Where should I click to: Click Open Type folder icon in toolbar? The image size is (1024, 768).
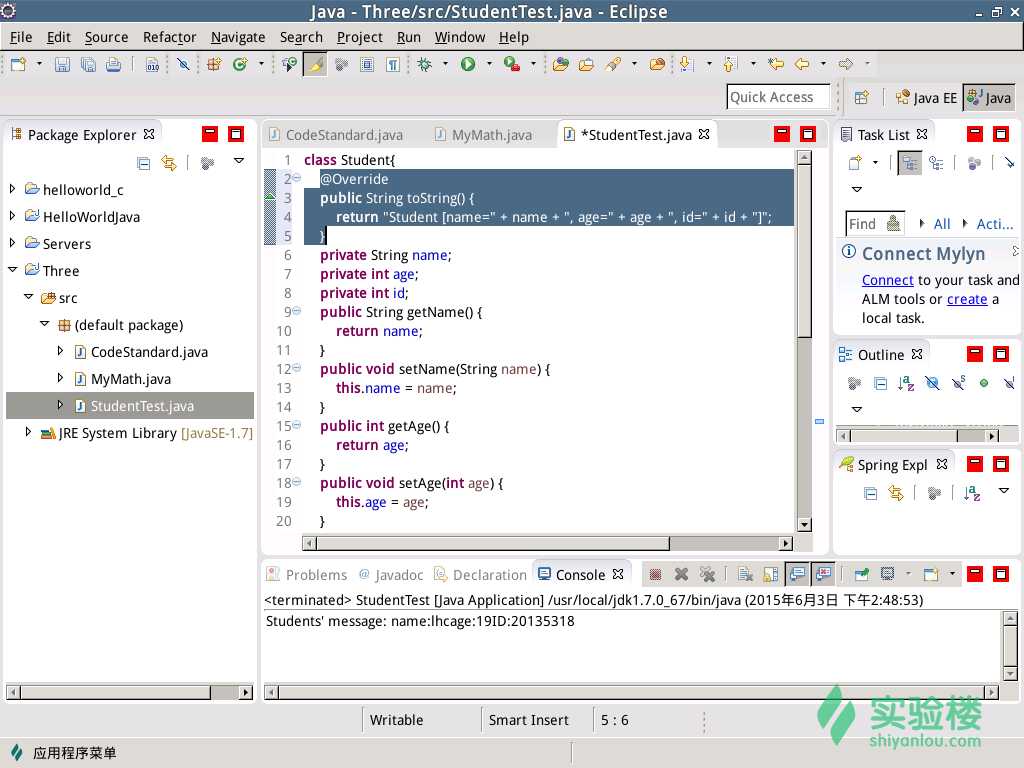[x=560, y=64]
